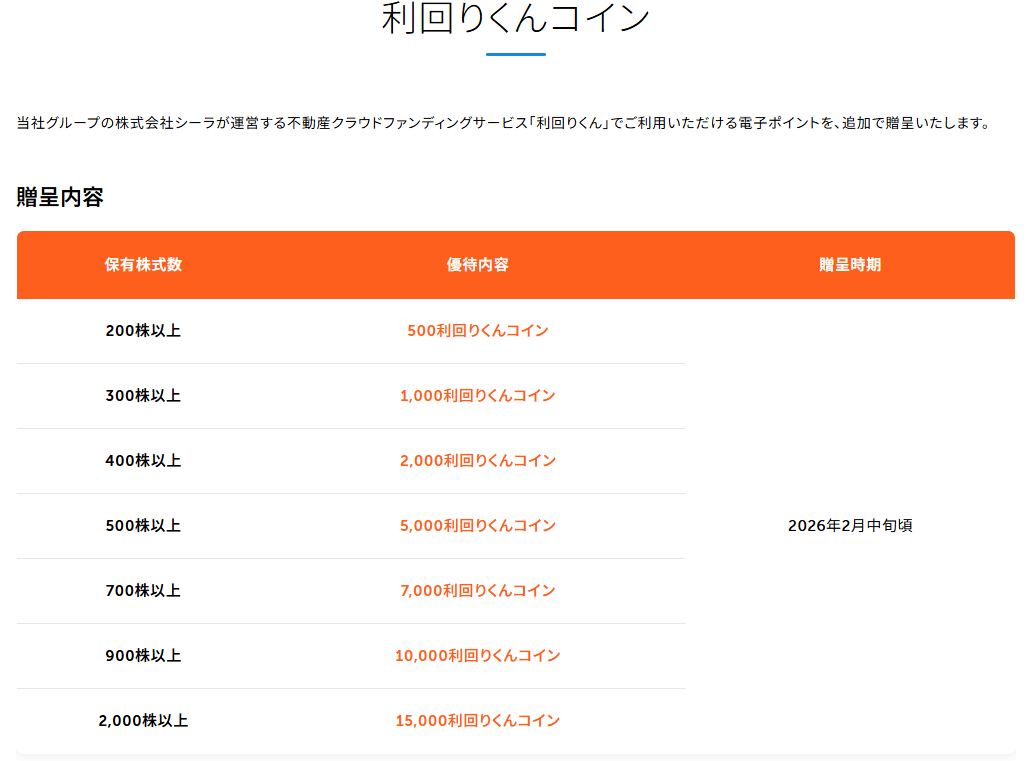Image resolution: width=1027 pixels, height=761 pixels.
Task: Select the 優待内容 column header
Action: point(477,265)
